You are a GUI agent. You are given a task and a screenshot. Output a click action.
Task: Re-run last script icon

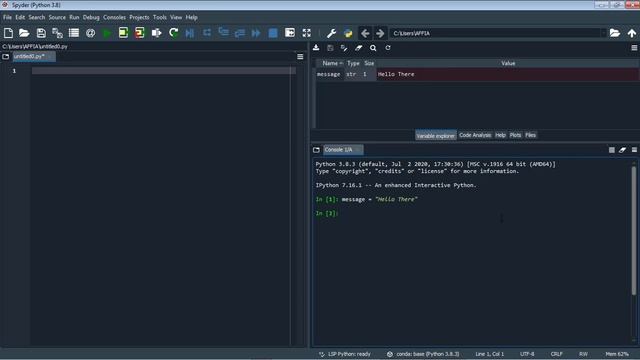click(173, 33)
